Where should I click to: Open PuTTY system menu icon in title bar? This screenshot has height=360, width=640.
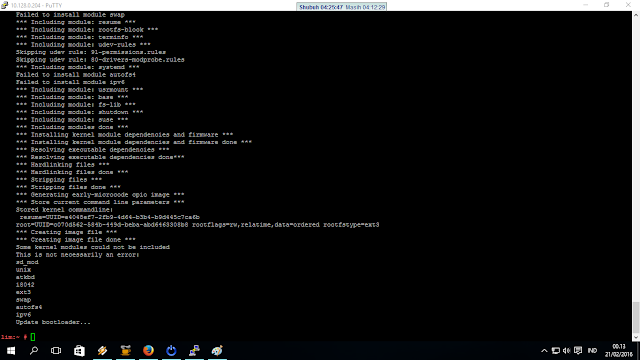coord(4,5)
